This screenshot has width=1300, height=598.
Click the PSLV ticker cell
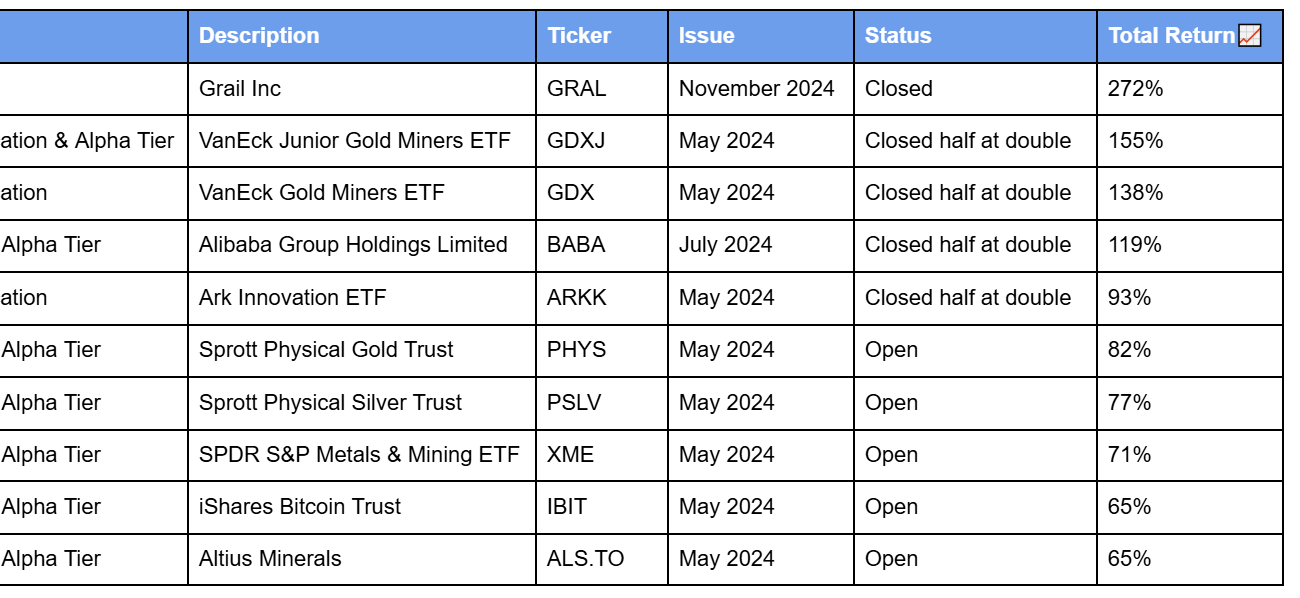coord(602,403)
